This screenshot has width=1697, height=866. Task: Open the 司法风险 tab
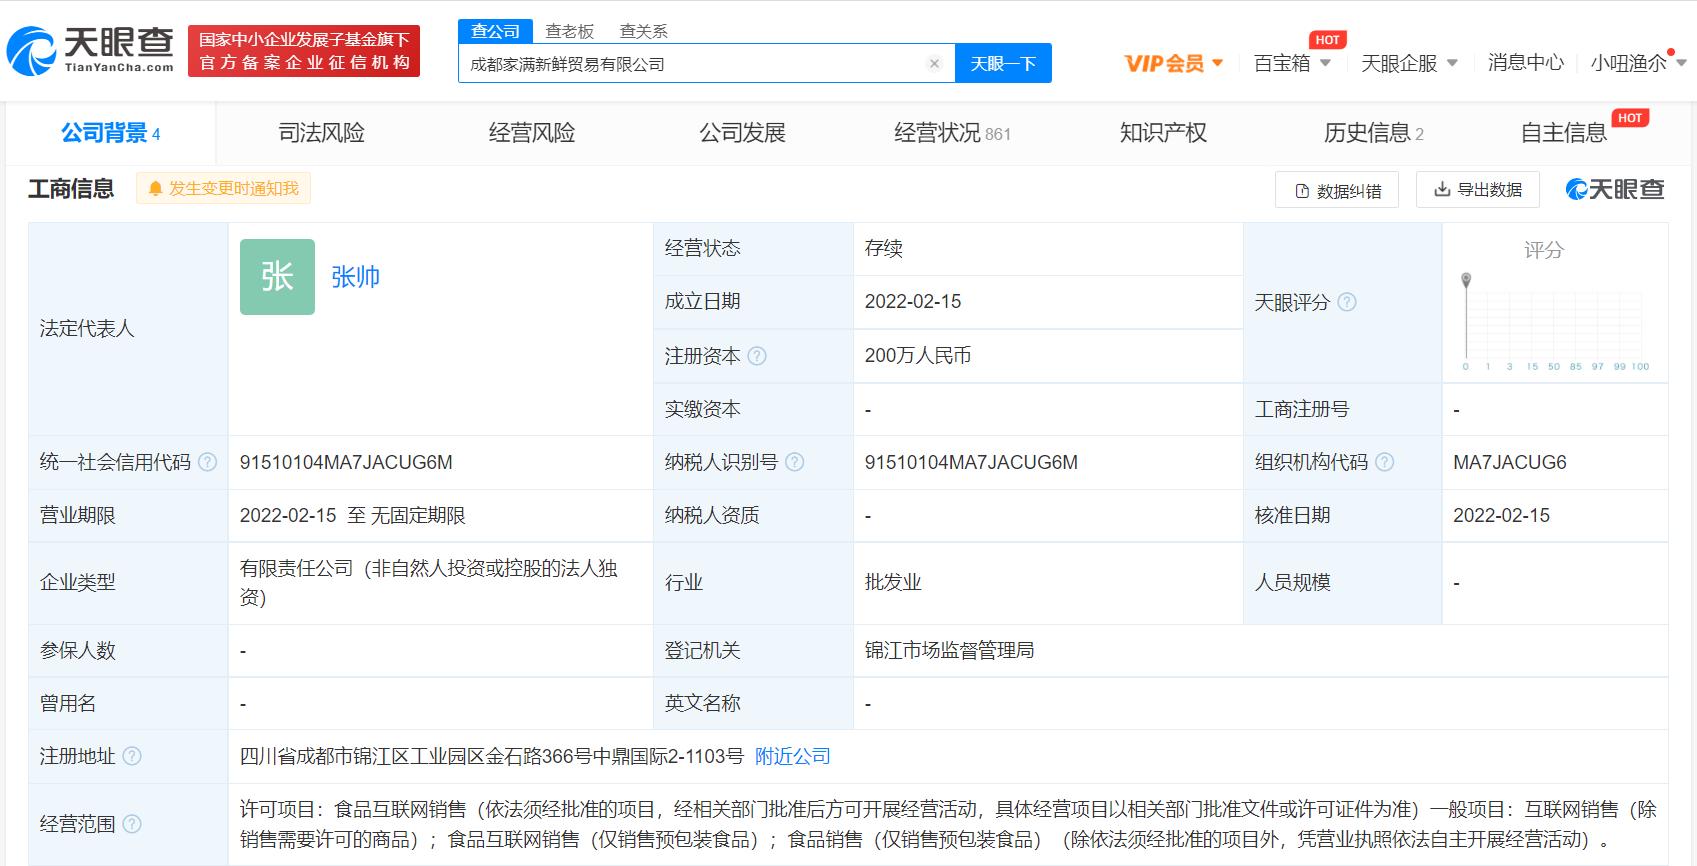(321, 133)
